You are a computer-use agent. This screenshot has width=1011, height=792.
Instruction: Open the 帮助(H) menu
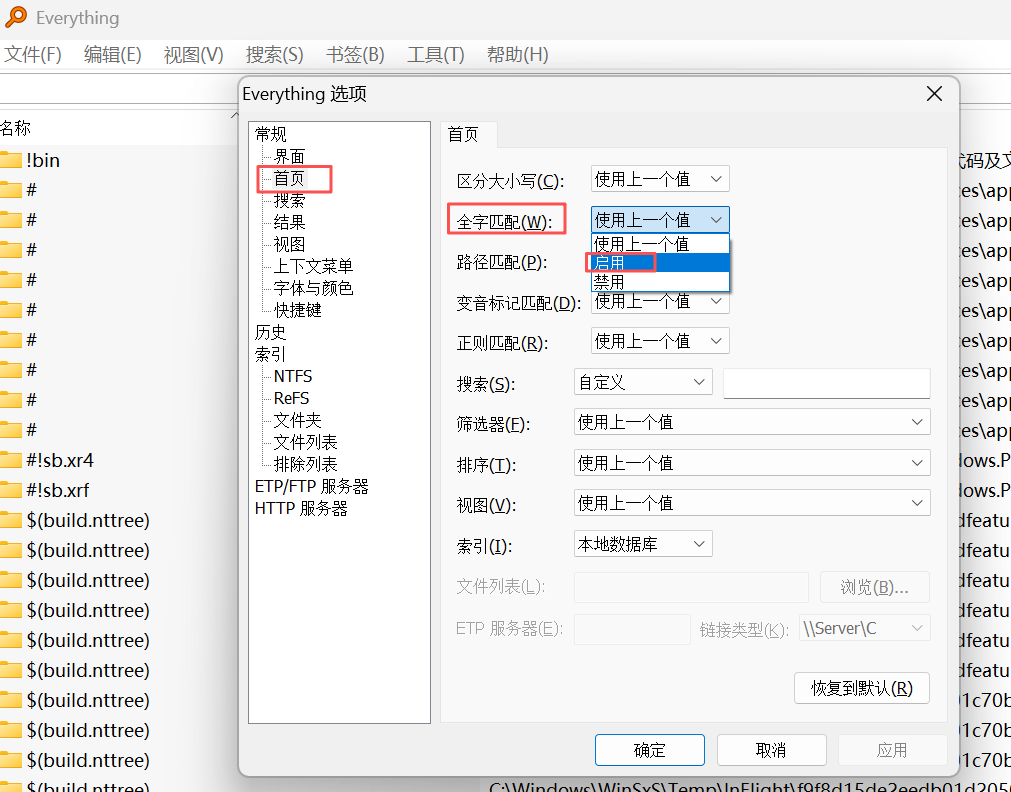[517, 55]
